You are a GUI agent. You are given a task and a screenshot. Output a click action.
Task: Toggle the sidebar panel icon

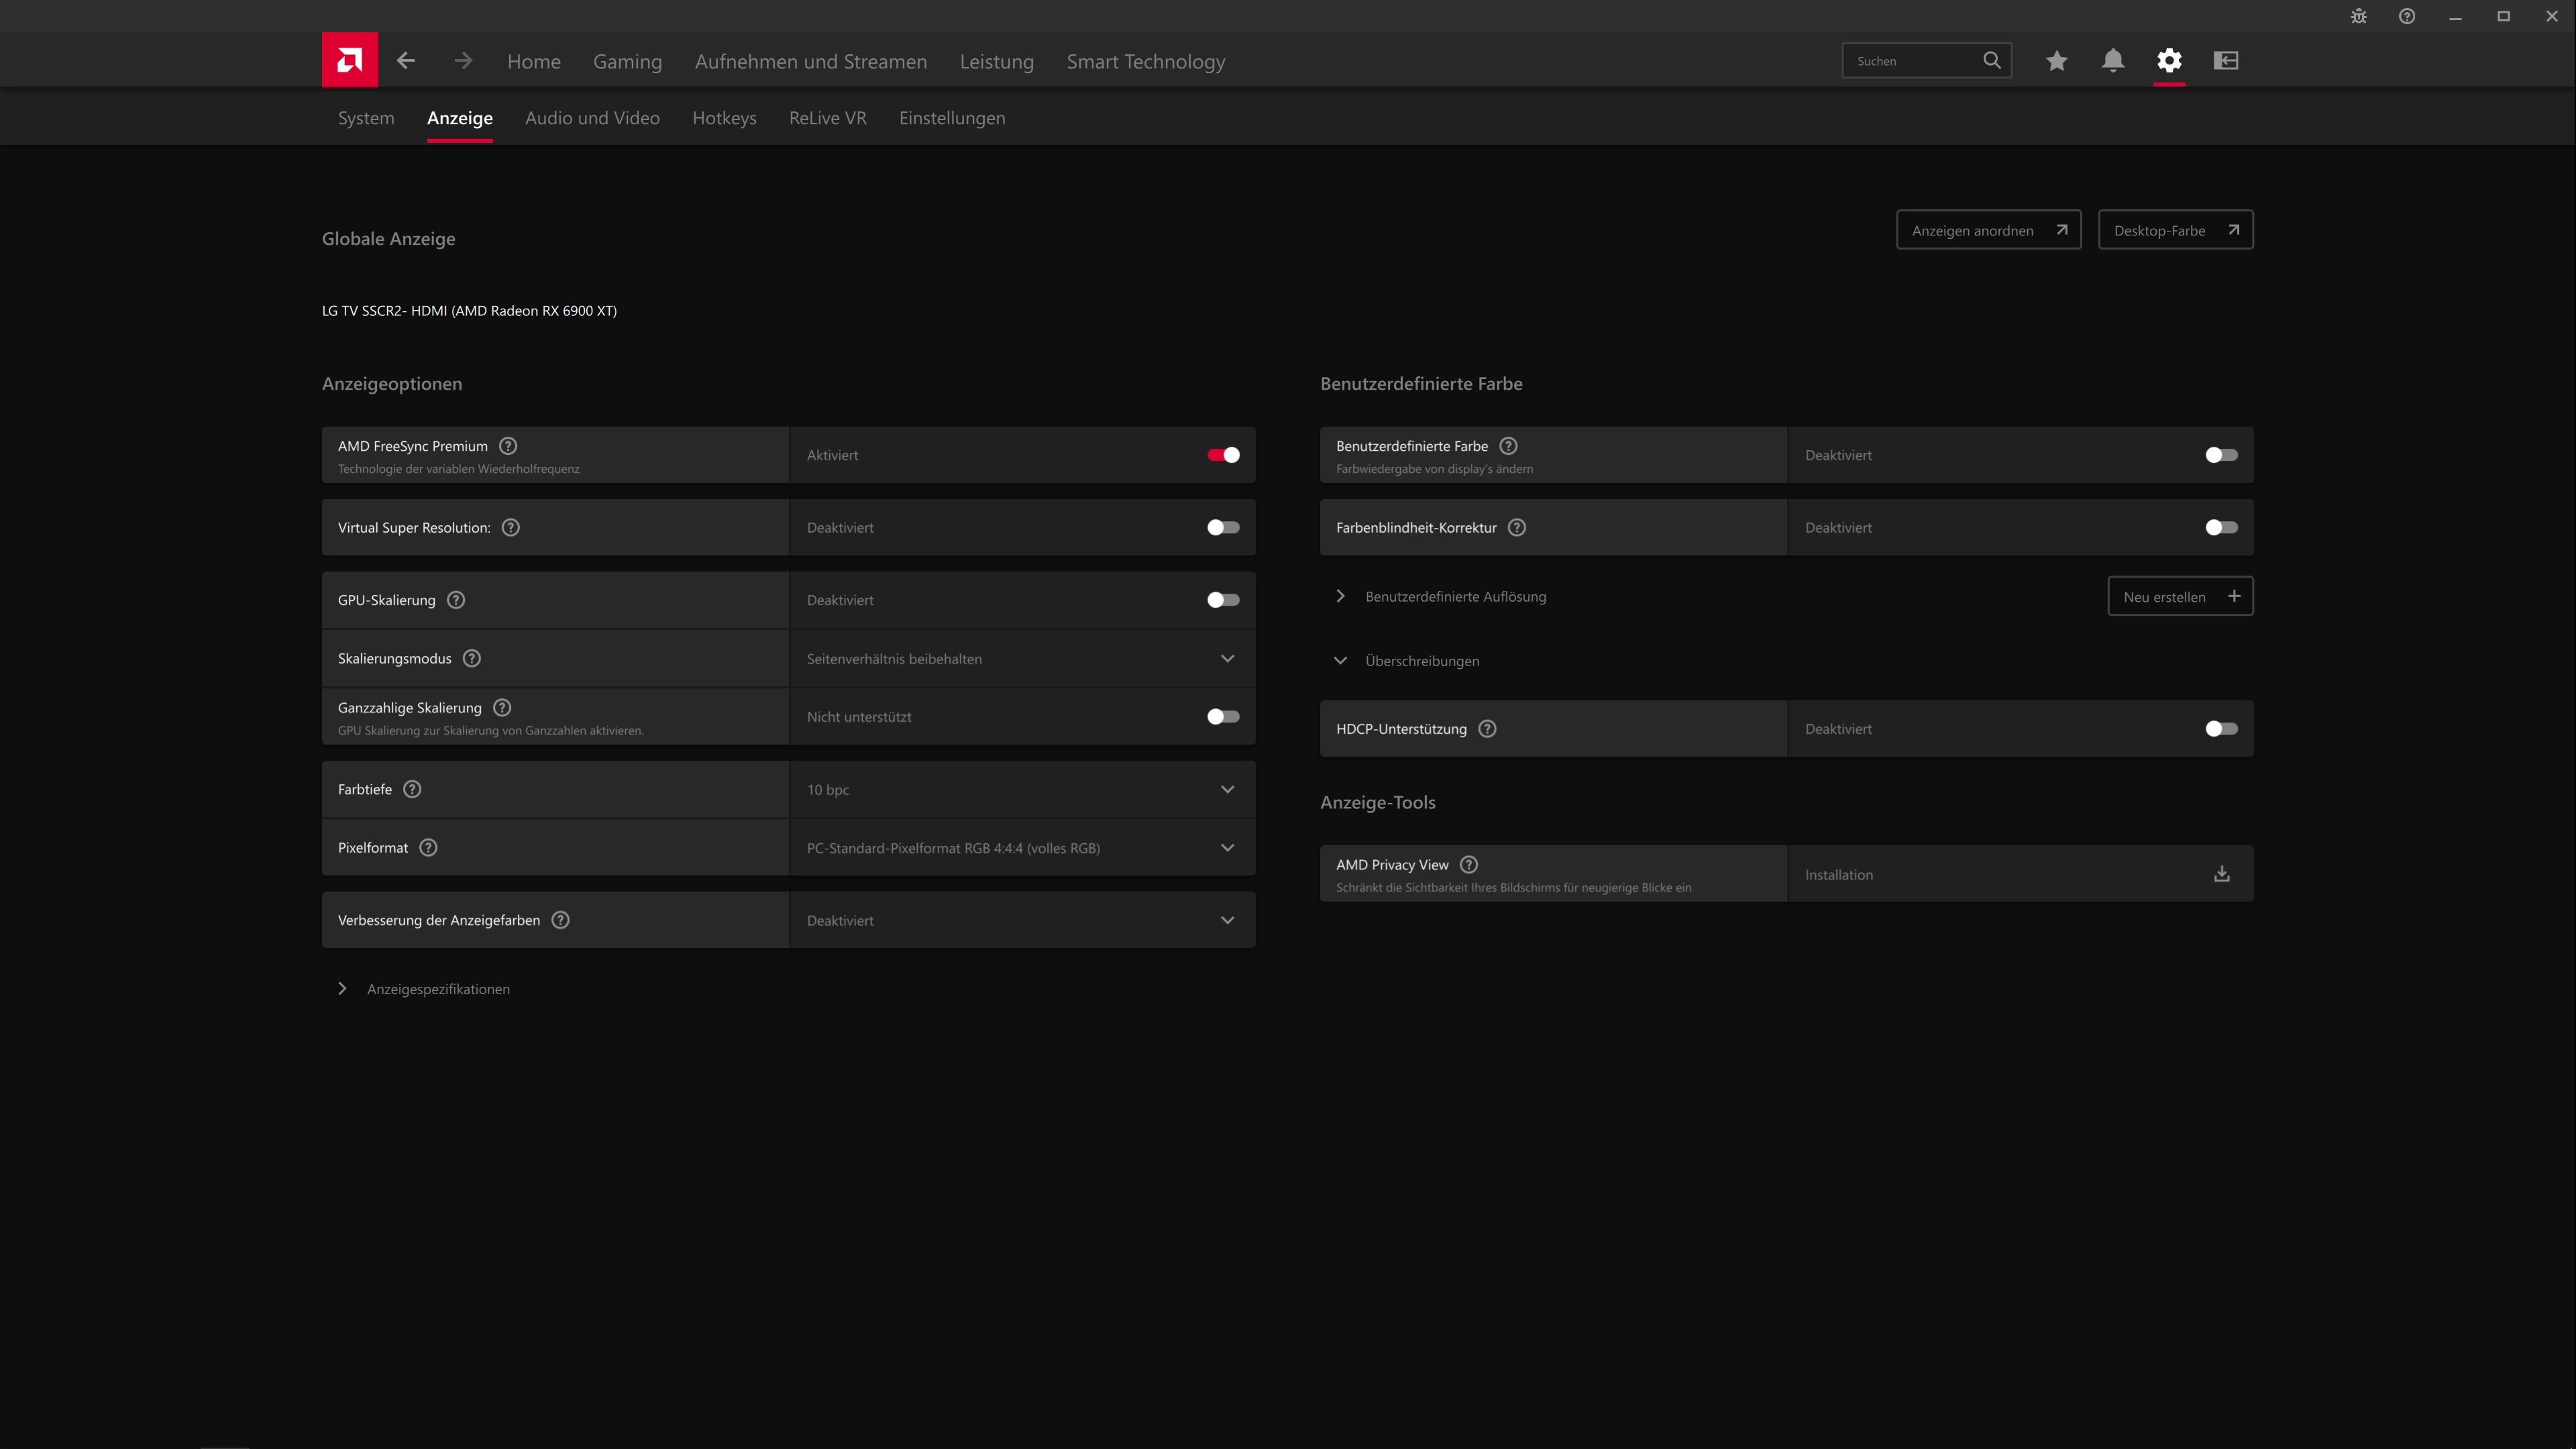(x=2225, y=61)
